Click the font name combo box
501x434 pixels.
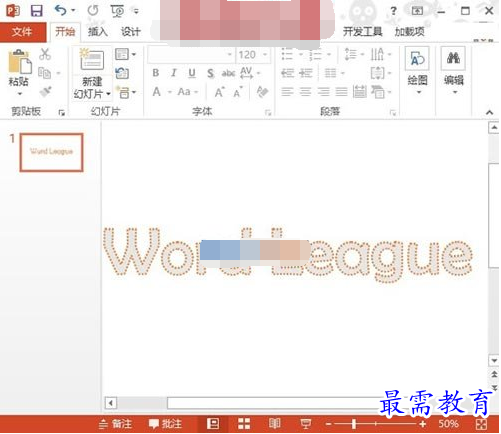tap(191, 54)
